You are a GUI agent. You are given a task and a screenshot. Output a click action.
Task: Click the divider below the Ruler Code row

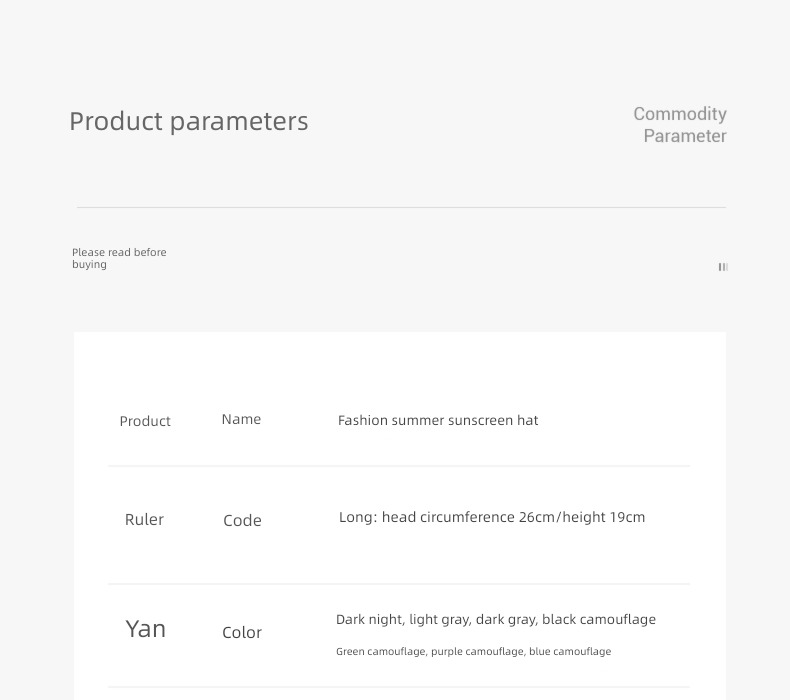(399, 584)
